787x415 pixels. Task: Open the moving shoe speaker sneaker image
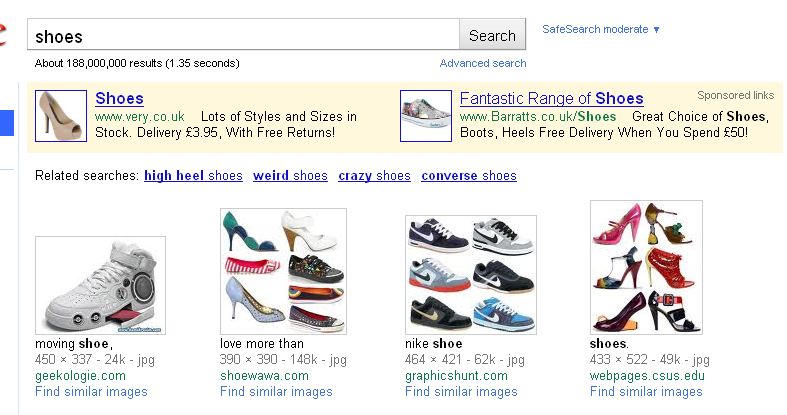click(x=100, y=285)
